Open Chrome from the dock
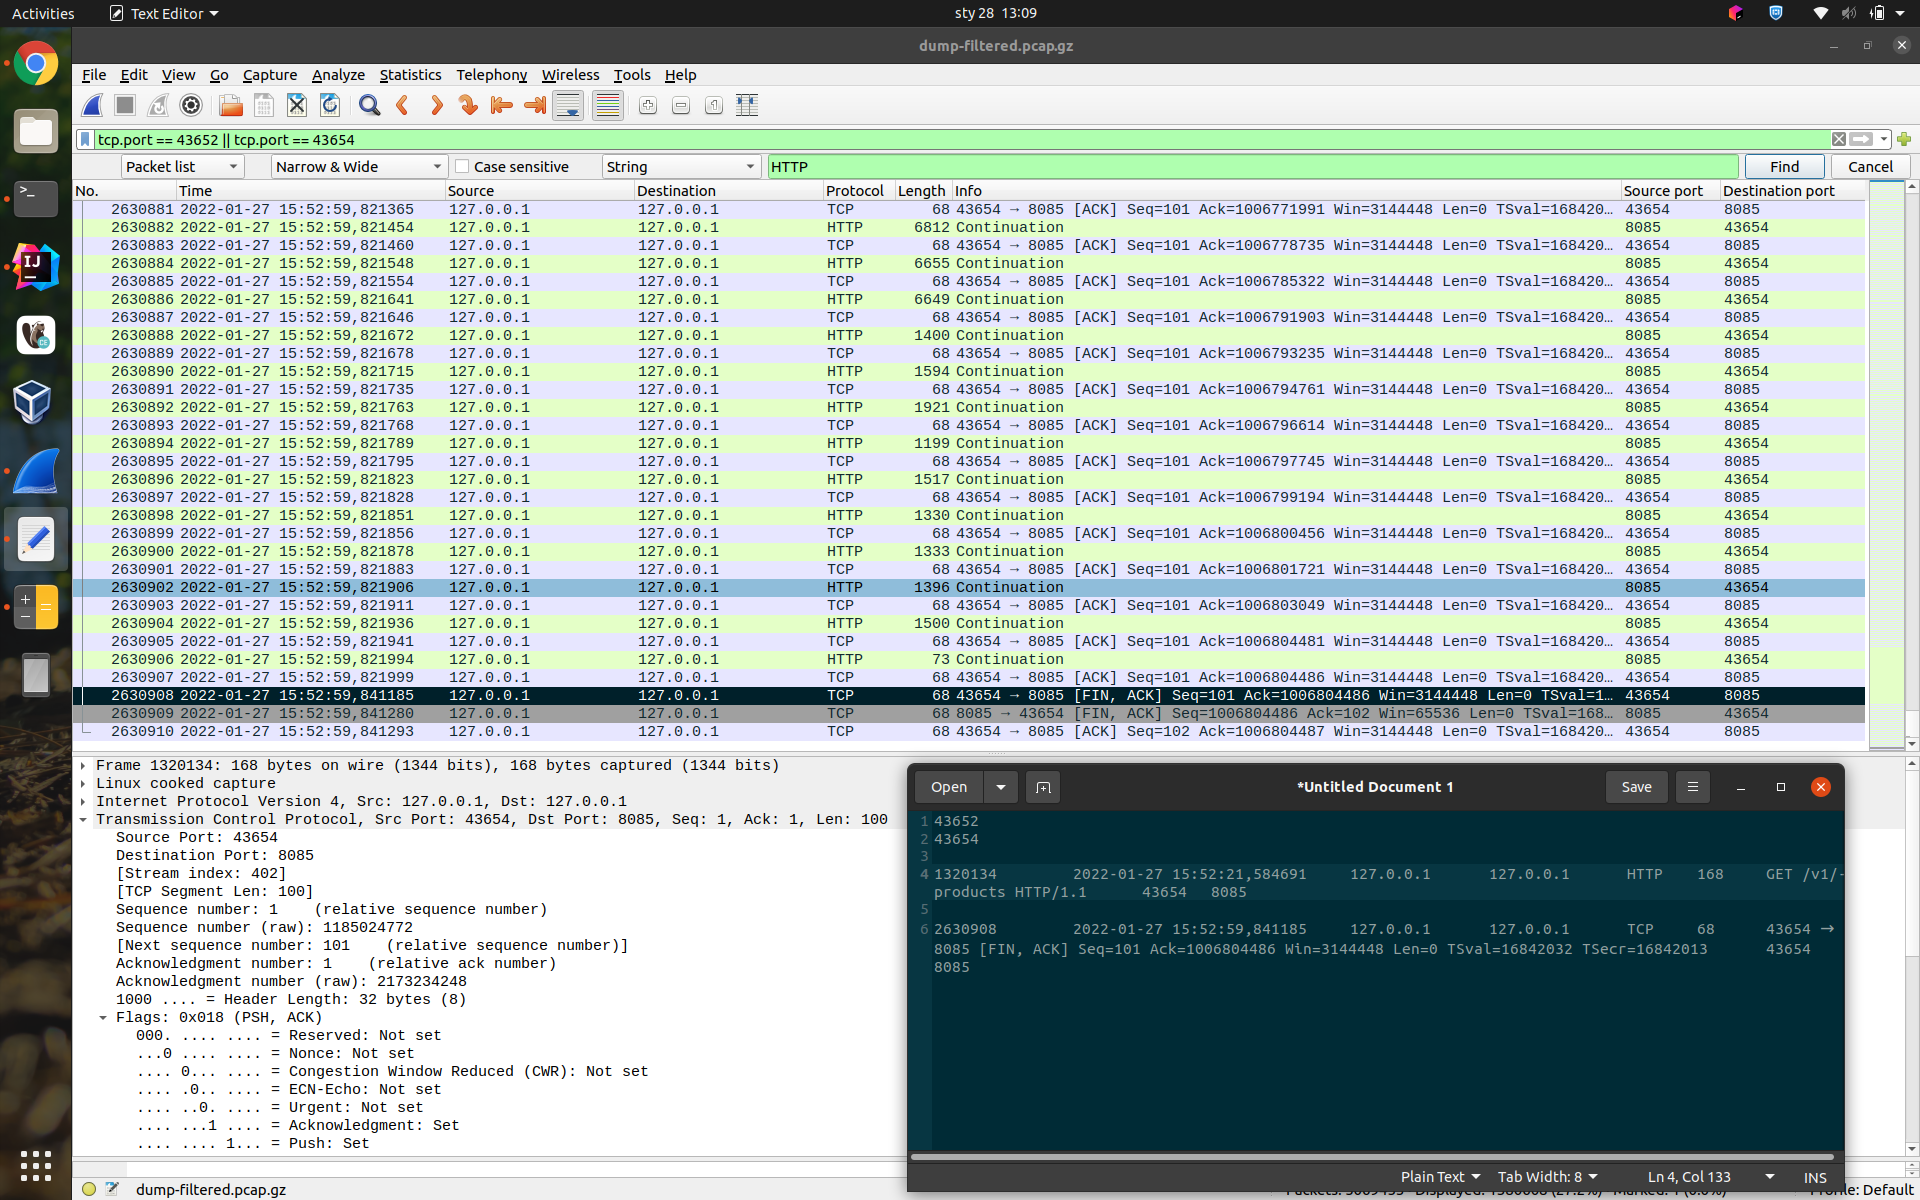The height and width of the screenshot is (1200, 1920). (x=36, y=64)
